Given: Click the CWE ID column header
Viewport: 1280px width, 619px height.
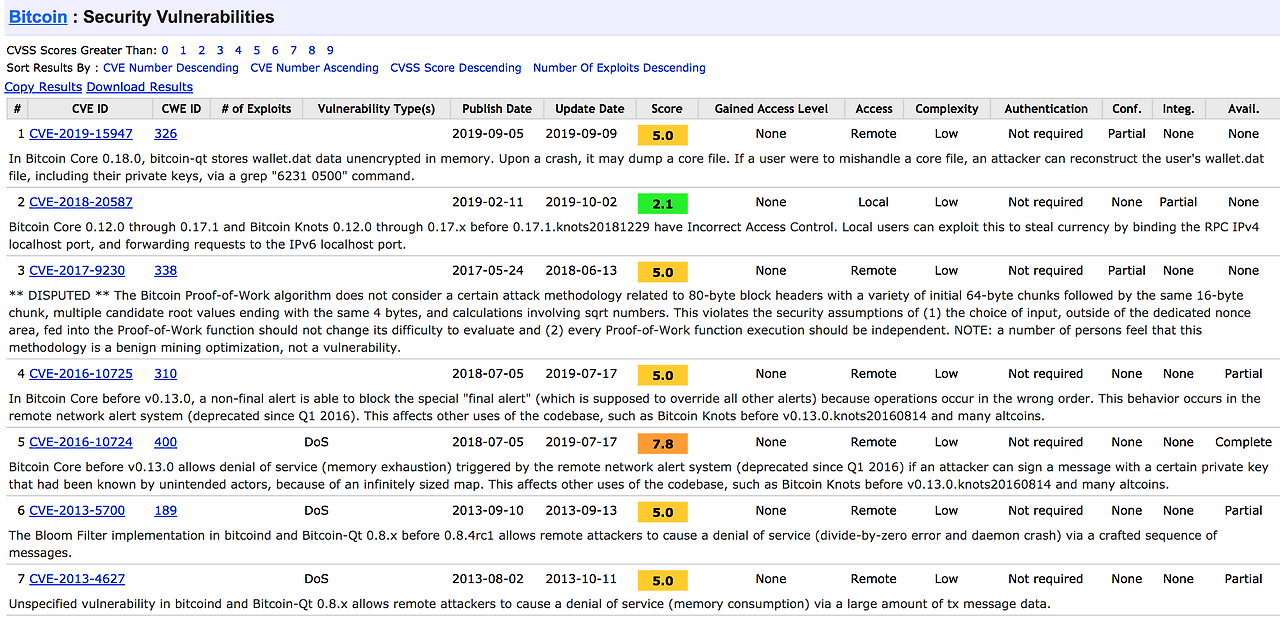Looking at the screenshot, I should pyautogui.click(x=181, y=109).
